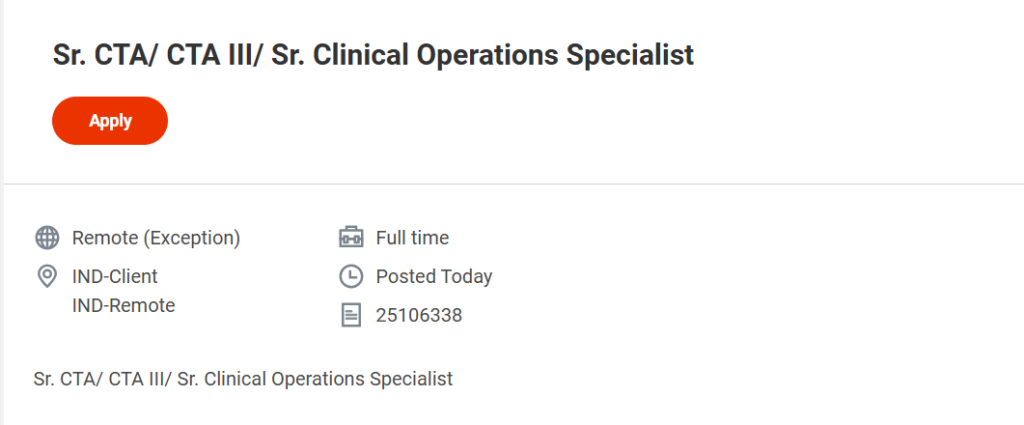Click the briefcase icon next to Full time

click(350, 238)
